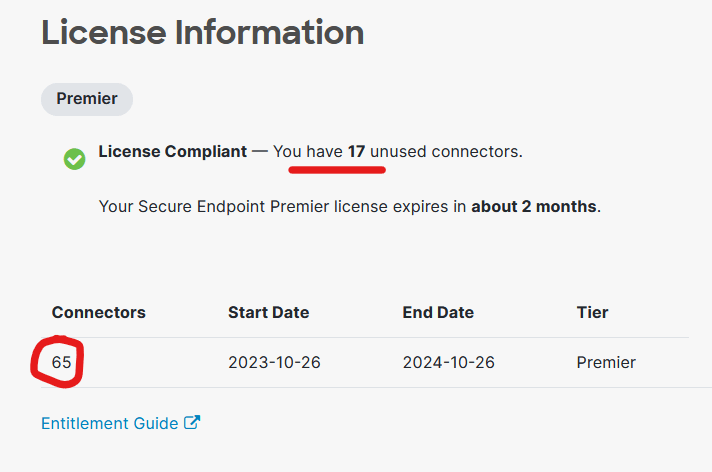Click the 'Your Secure Endpoint Premier license' text
This screenshot has height=472, width=712.
(x=238, y=207)
